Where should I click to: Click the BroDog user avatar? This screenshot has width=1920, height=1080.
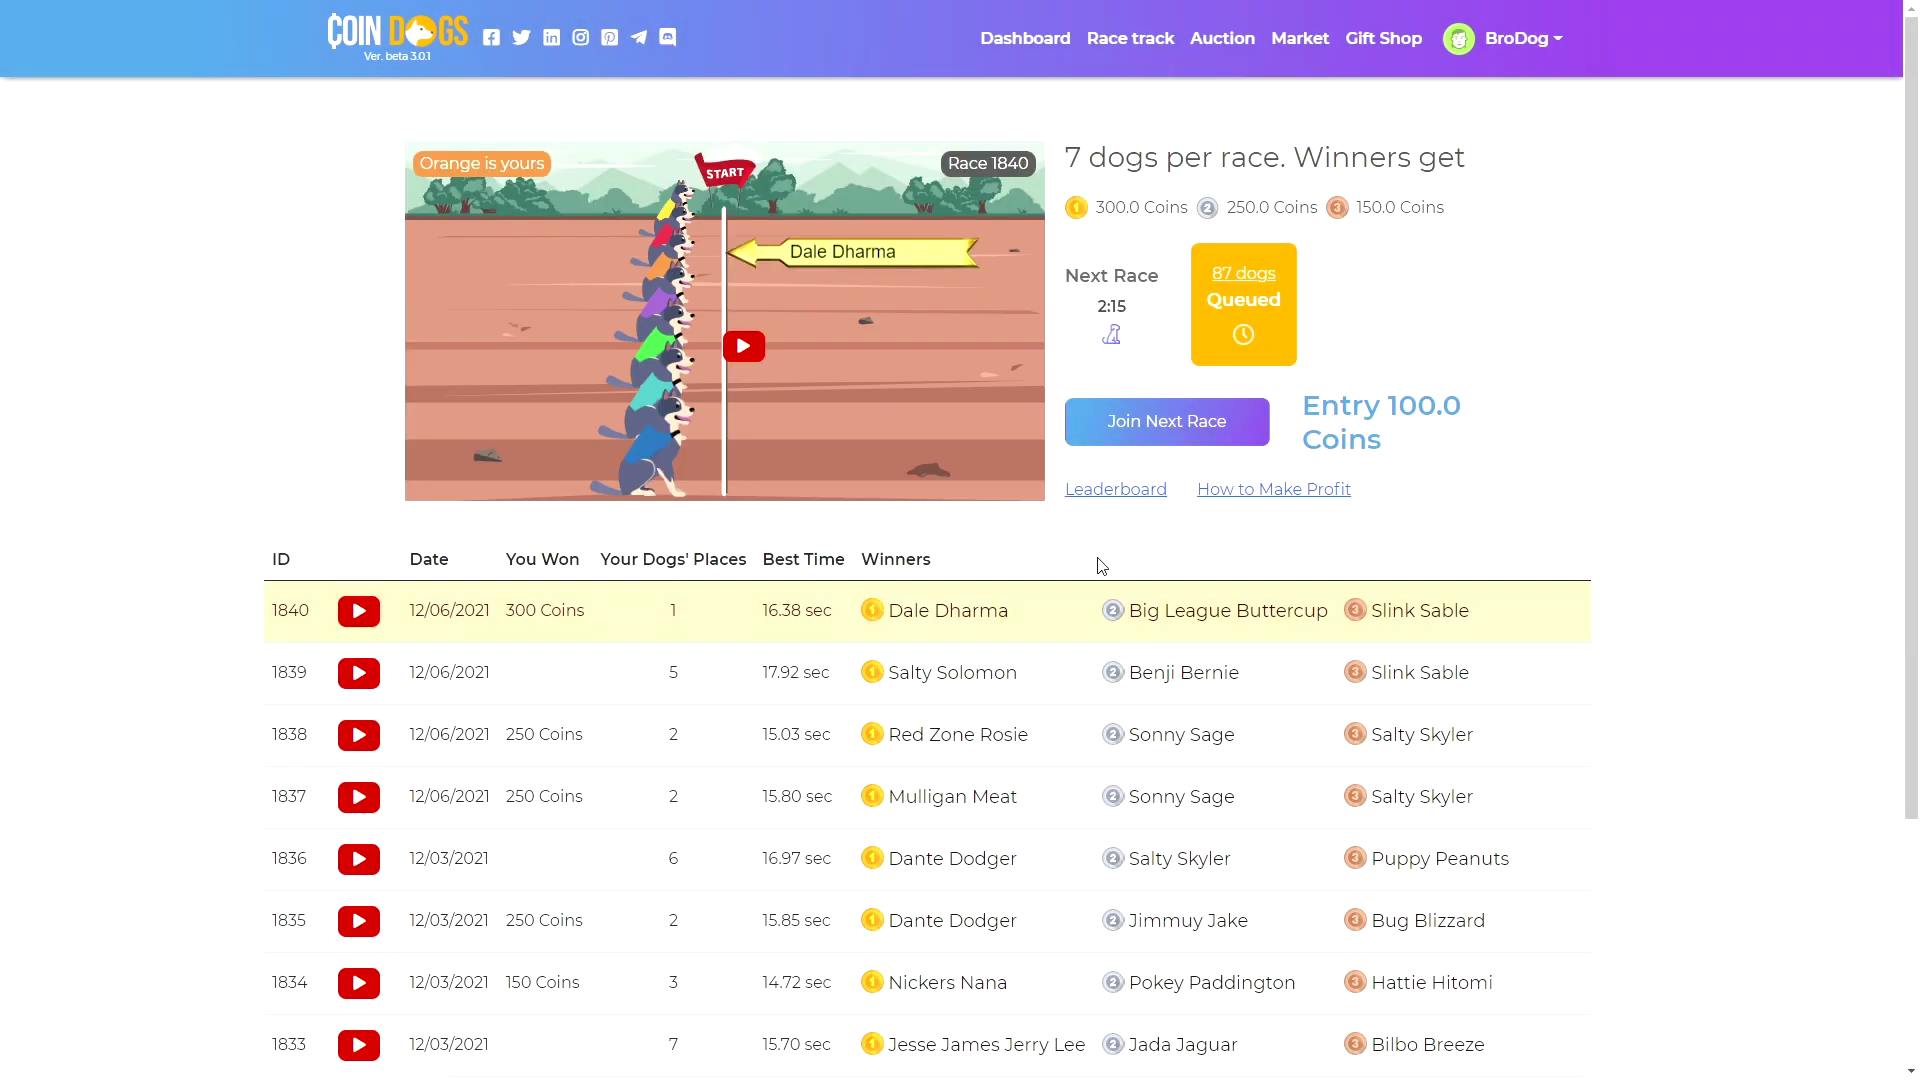[x=1458, y=39]
